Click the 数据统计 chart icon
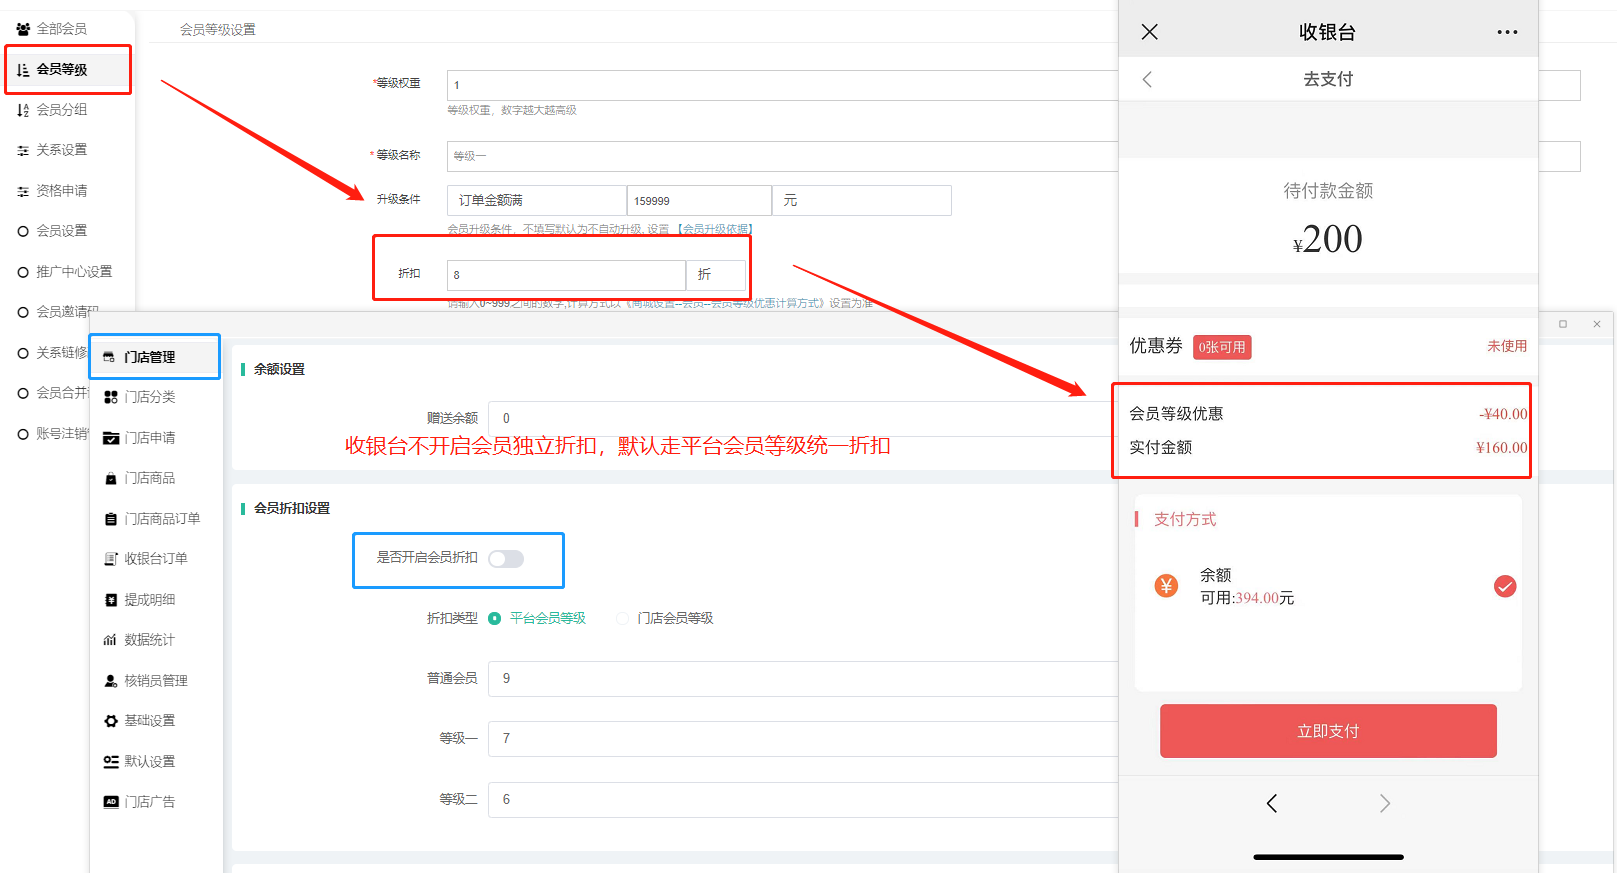The width and height of the screenshot is (1617, 873). click(x=111, y=640)
